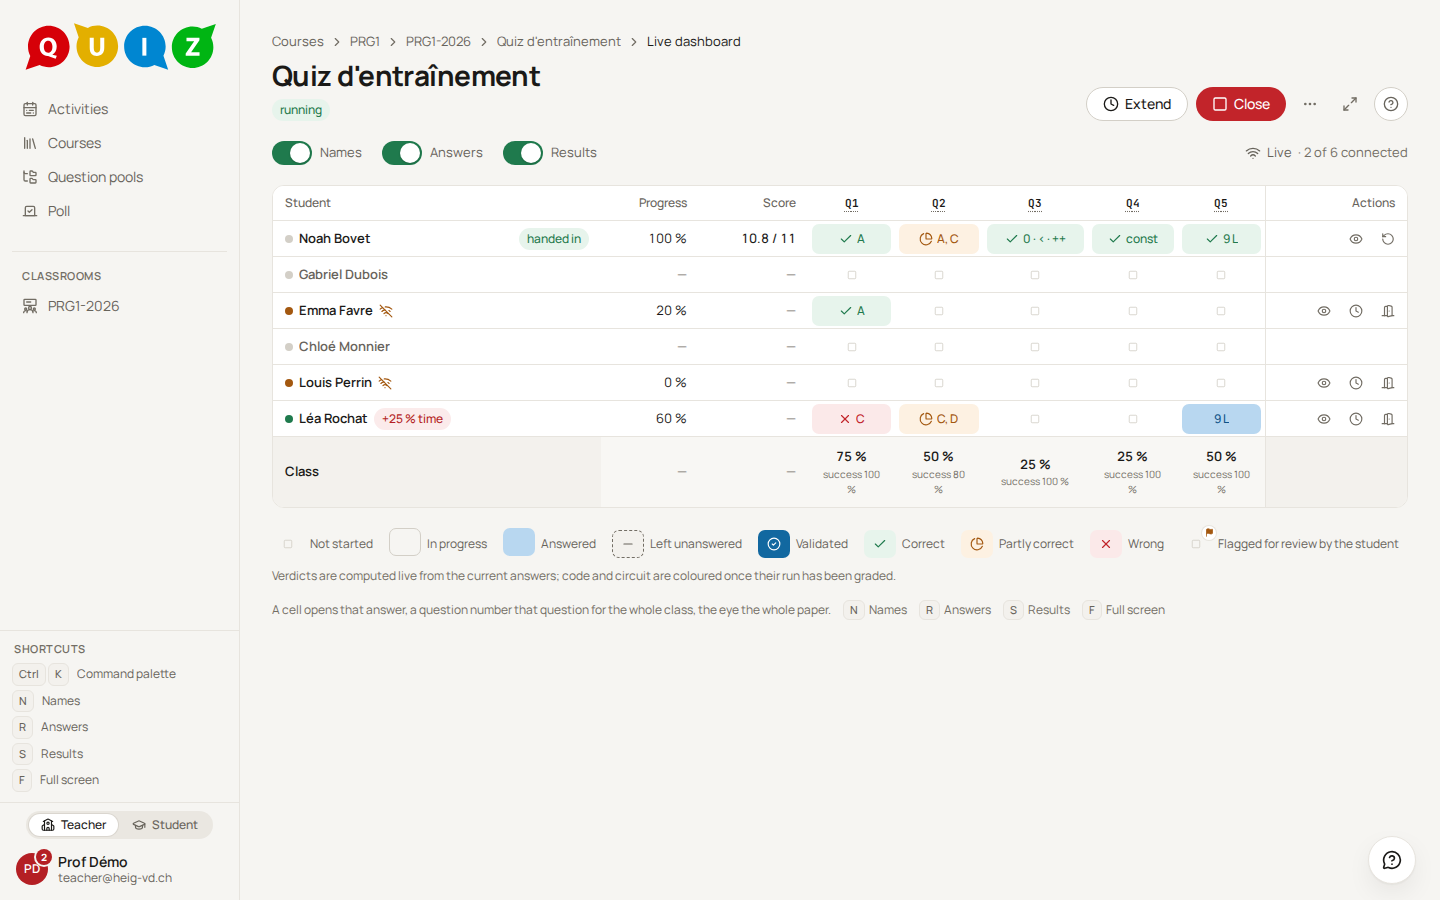Viewport: 1440px width, 900px height.
Task: Open the PRG1-2026 breadcrumb link
Action: [x=438, y=42]
